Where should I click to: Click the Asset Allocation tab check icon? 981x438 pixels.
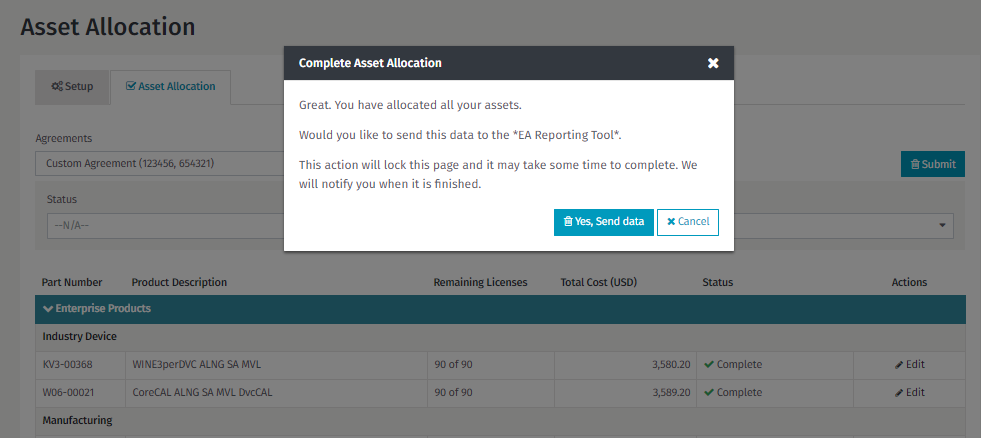[131, 87]
